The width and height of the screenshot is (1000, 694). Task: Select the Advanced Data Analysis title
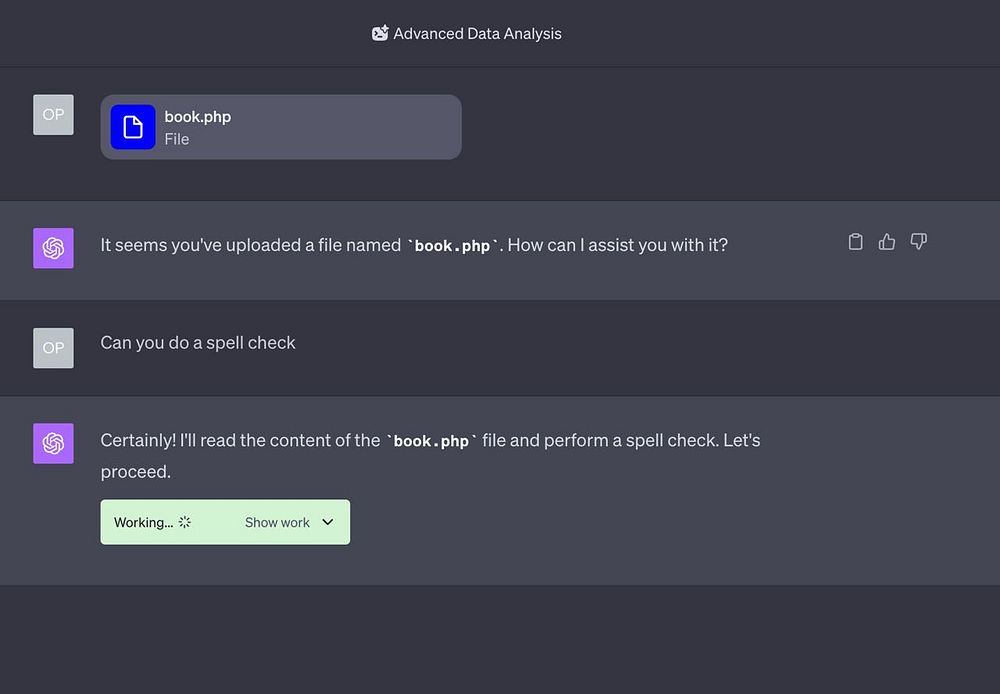(x=477, y=33)
